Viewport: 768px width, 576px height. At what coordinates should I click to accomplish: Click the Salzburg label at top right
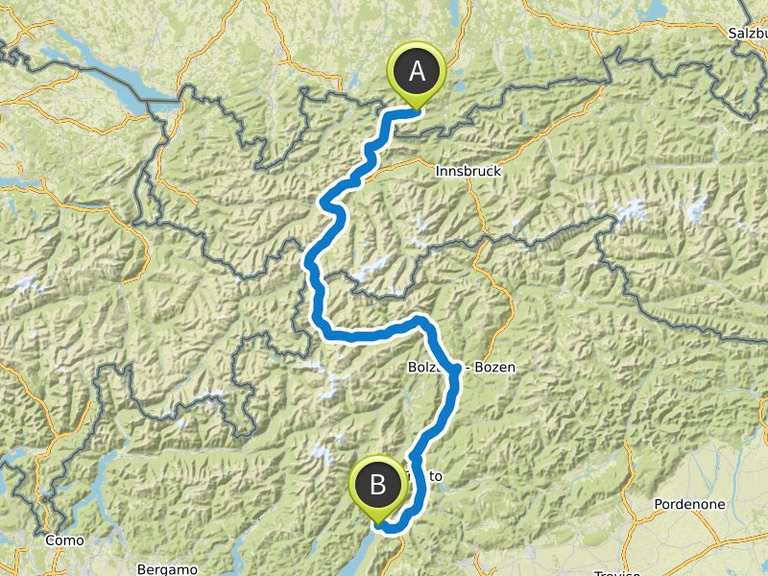[x=747, y=33]
